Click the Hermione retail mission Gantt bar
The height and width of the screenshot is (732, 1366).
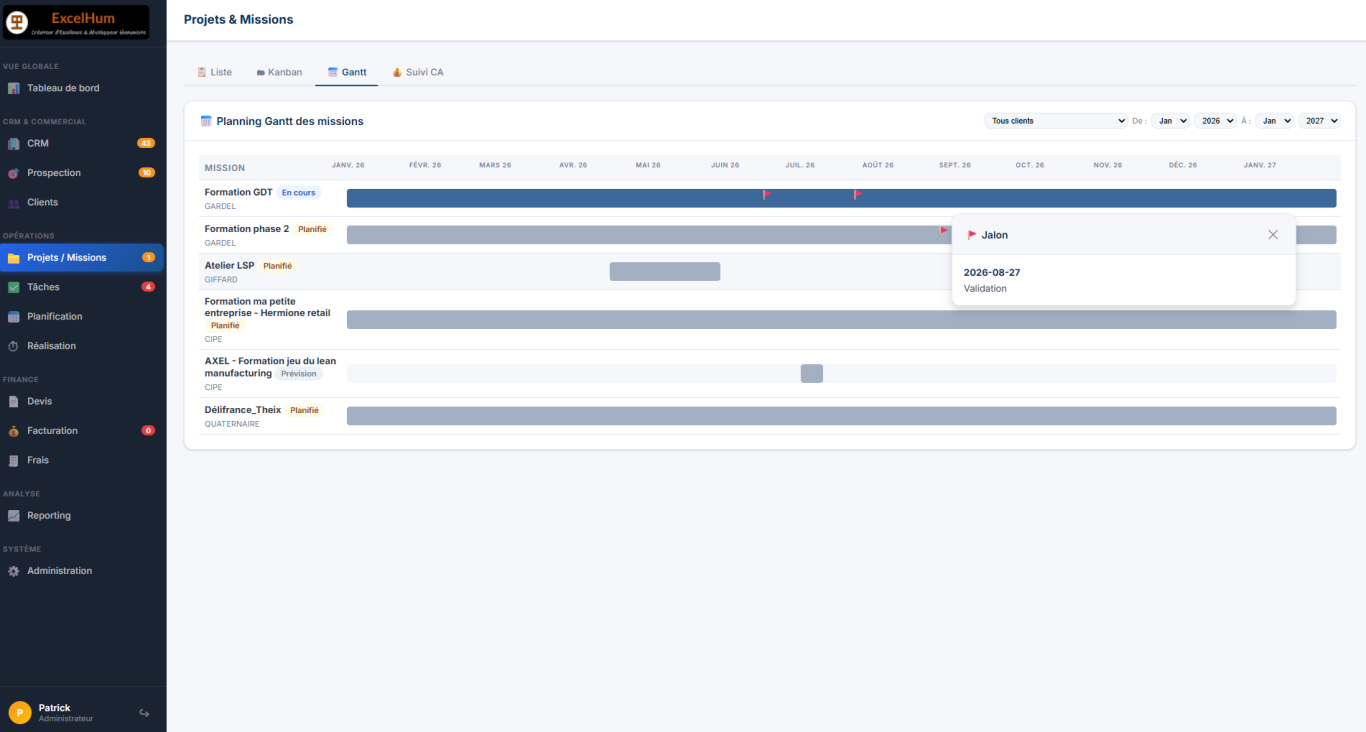pos(841,320)
